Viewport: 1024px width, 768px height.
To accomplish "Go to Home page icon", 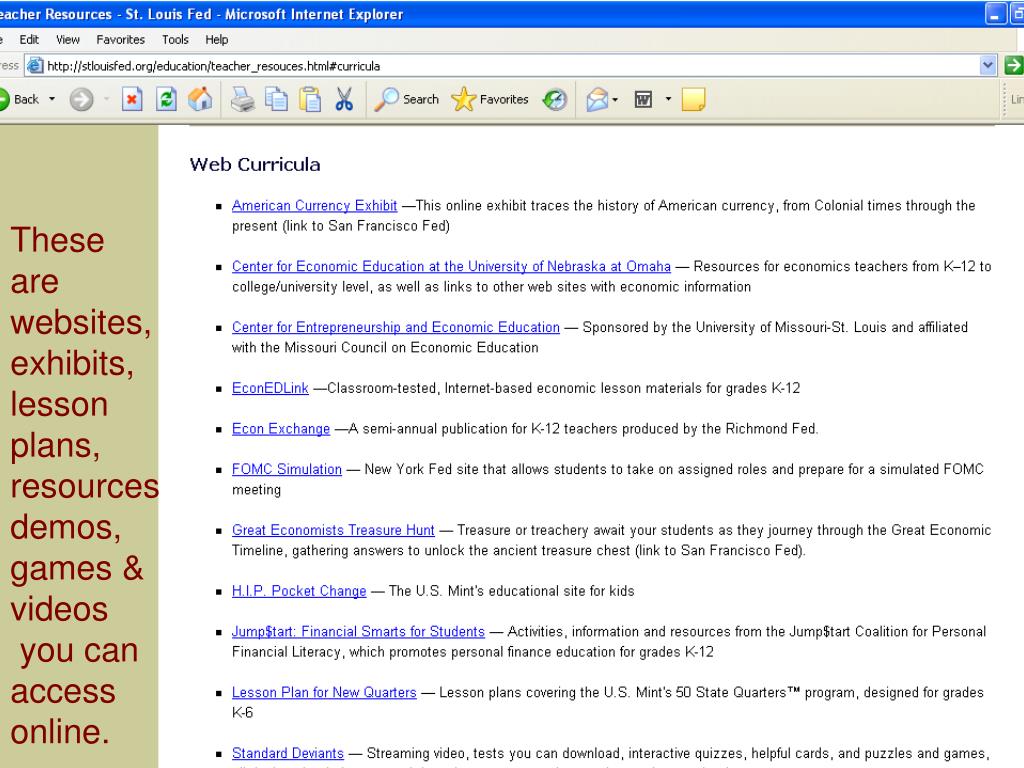I will pos(200,99).
